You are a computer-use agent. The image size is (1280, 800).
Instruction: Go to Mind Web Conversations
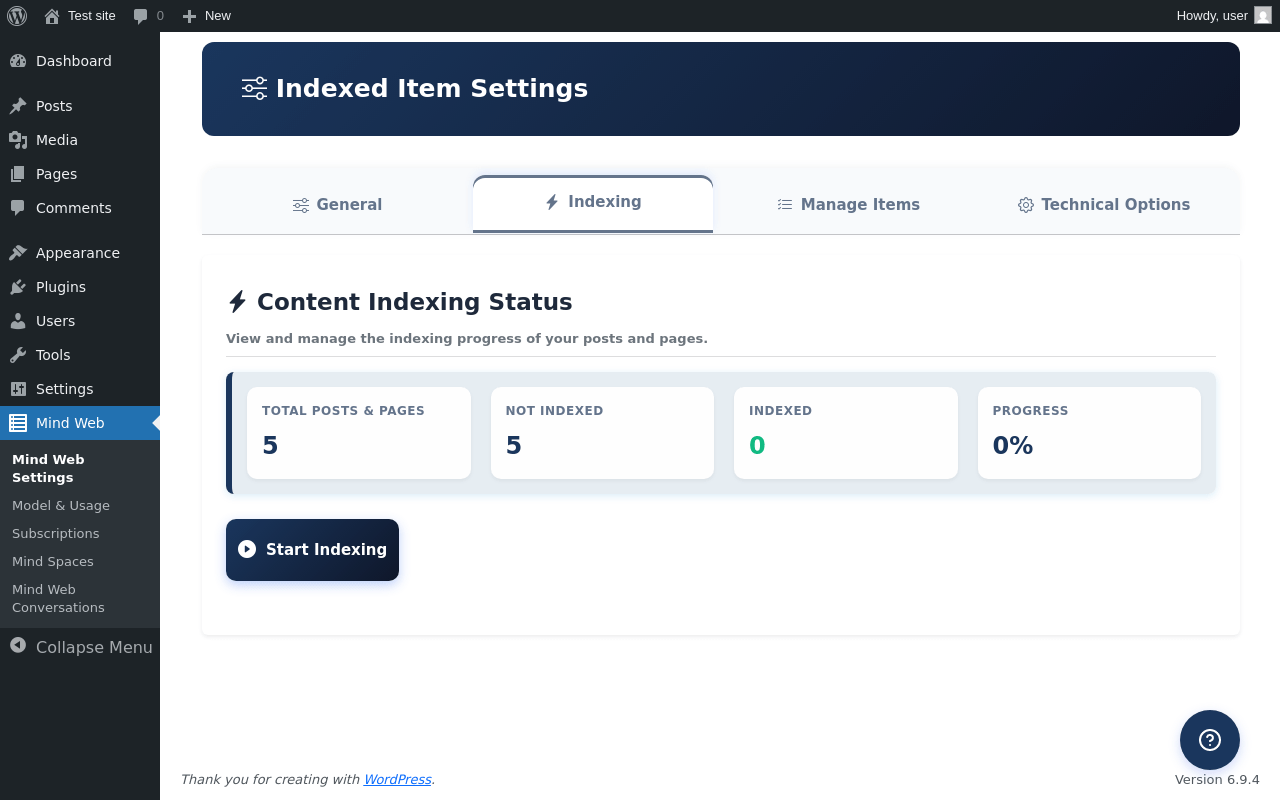point(58,598)
